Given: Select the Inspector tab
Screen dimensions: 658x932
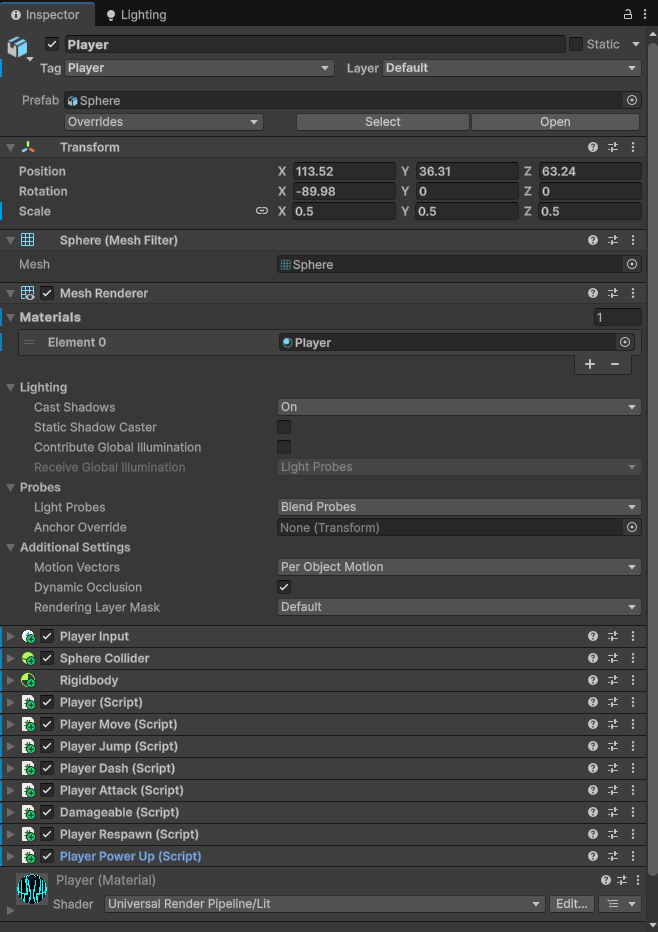Looking at the screenshot, I should pyautogui.click(x=45, y=15).
